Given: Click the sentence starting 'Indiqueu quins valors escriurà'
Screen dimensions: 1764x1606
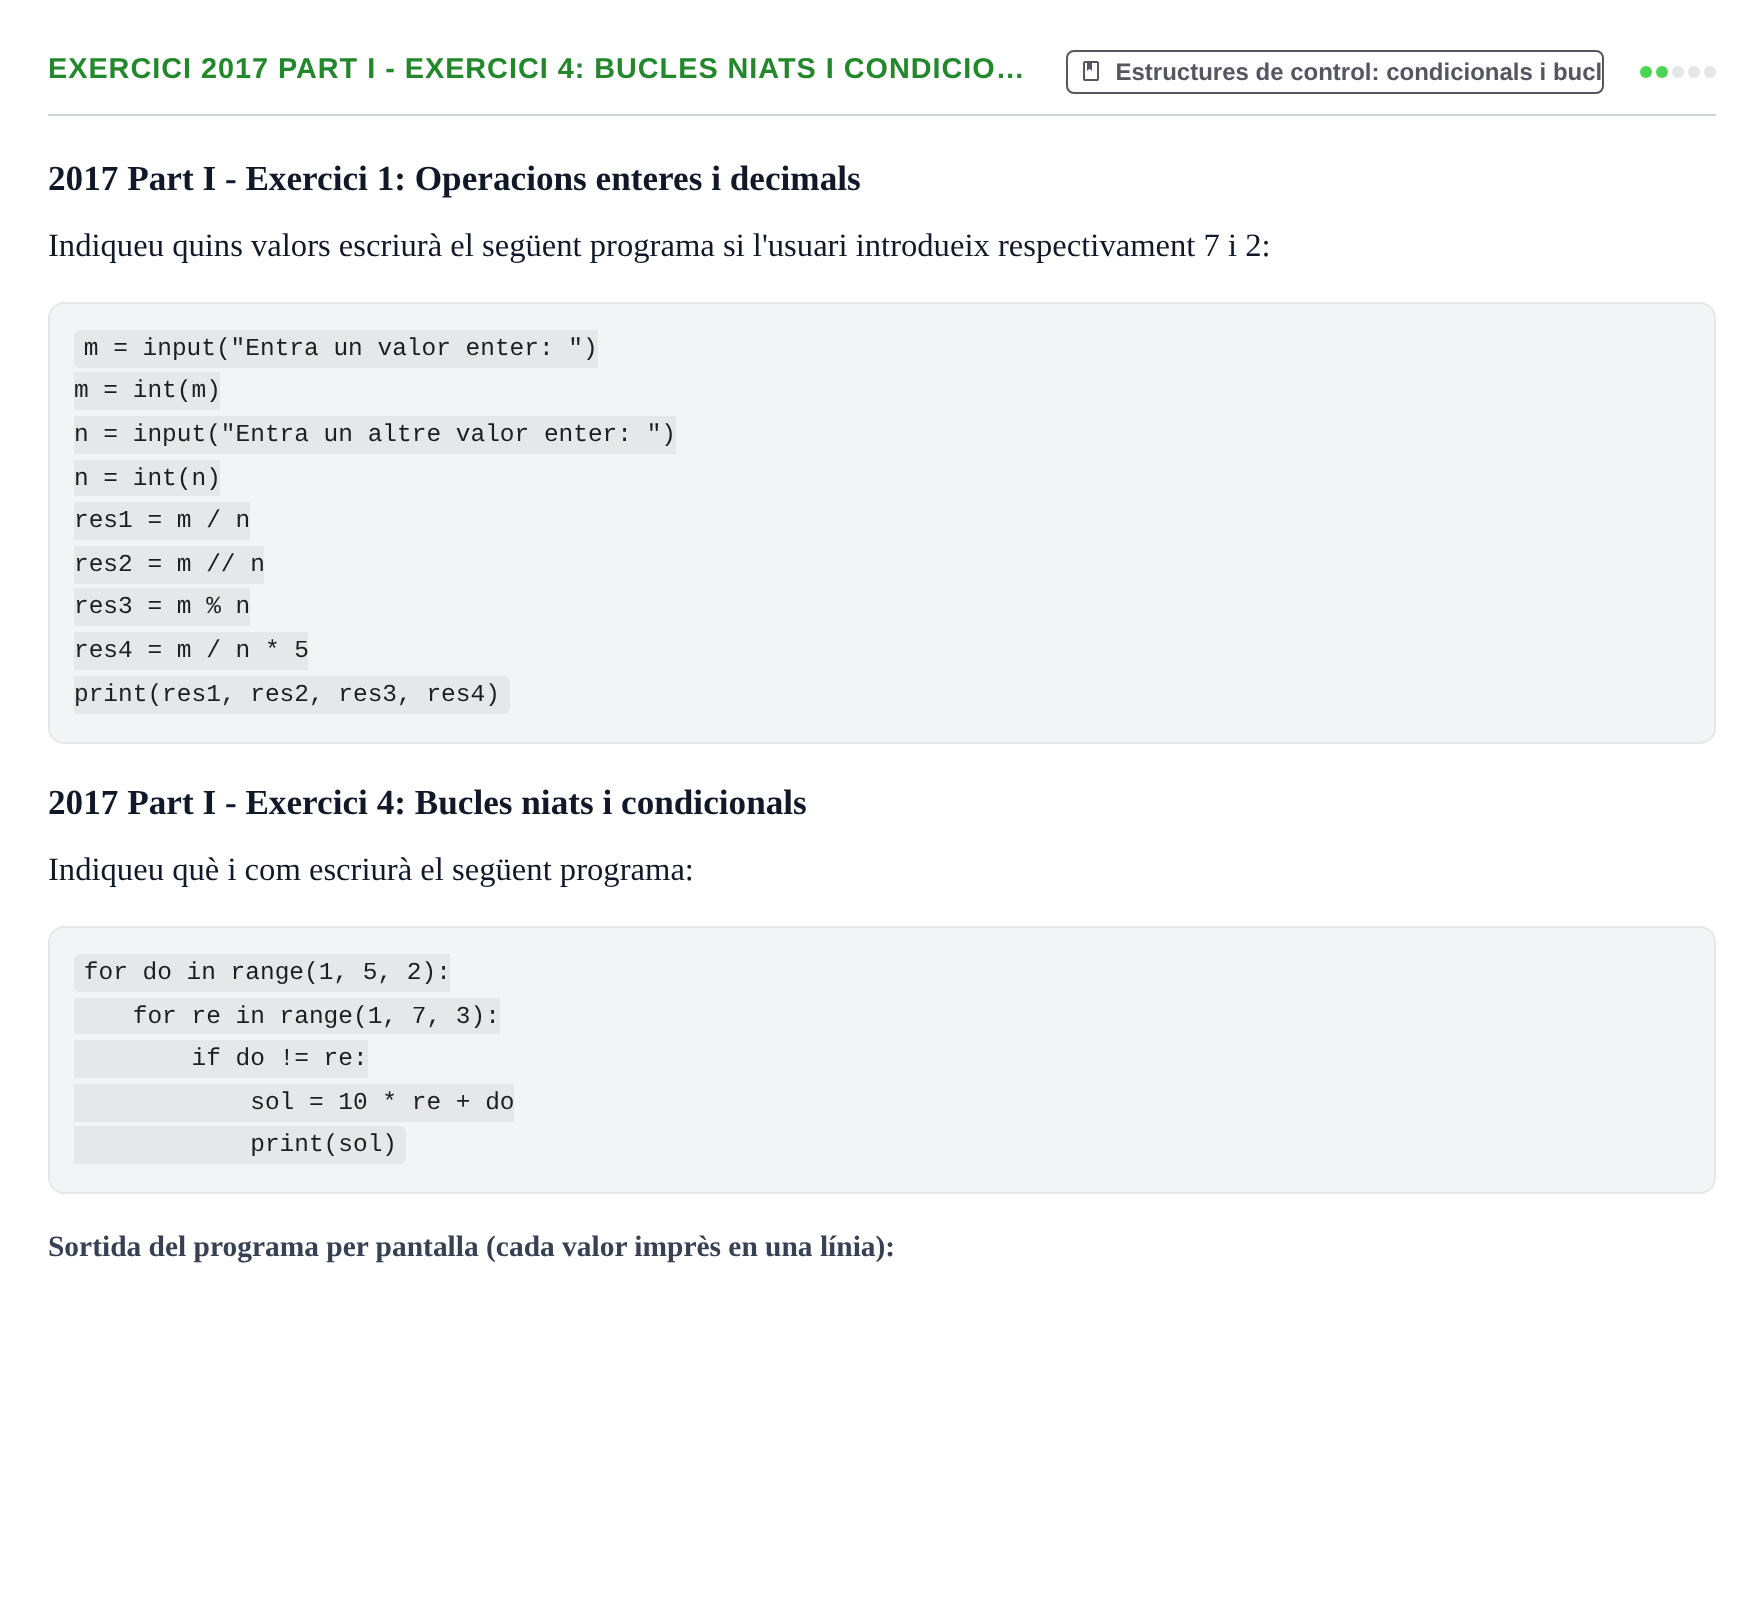Looking at the screenshot, I should 659,246.
